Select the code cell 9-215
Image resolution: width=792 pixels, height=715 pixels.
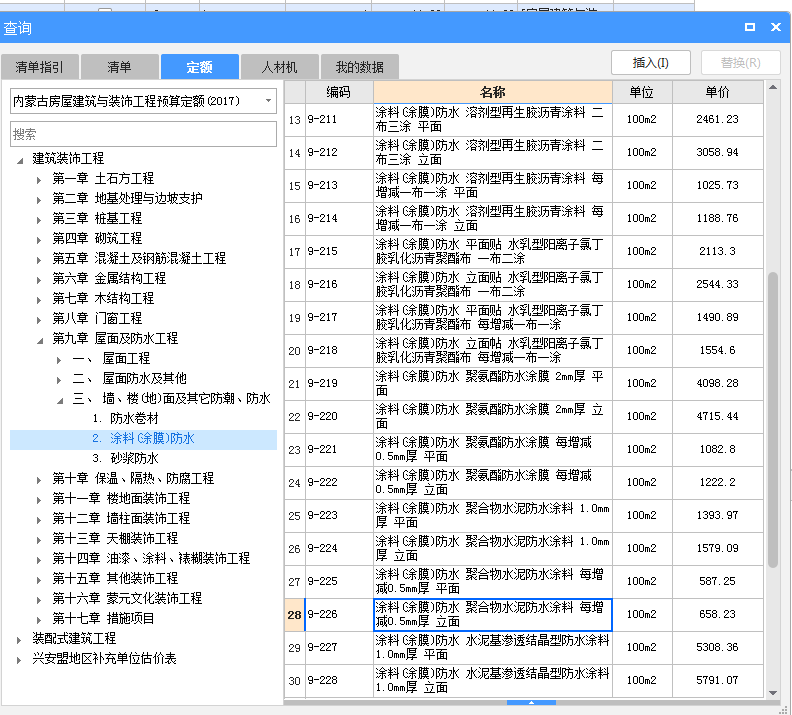[339, 251]
